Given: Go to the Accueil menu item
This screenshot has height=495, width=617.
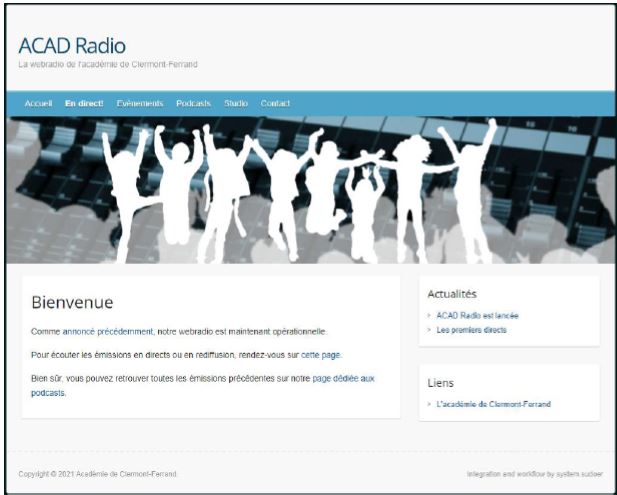Looking at the screenshot, I should [38, 103].
